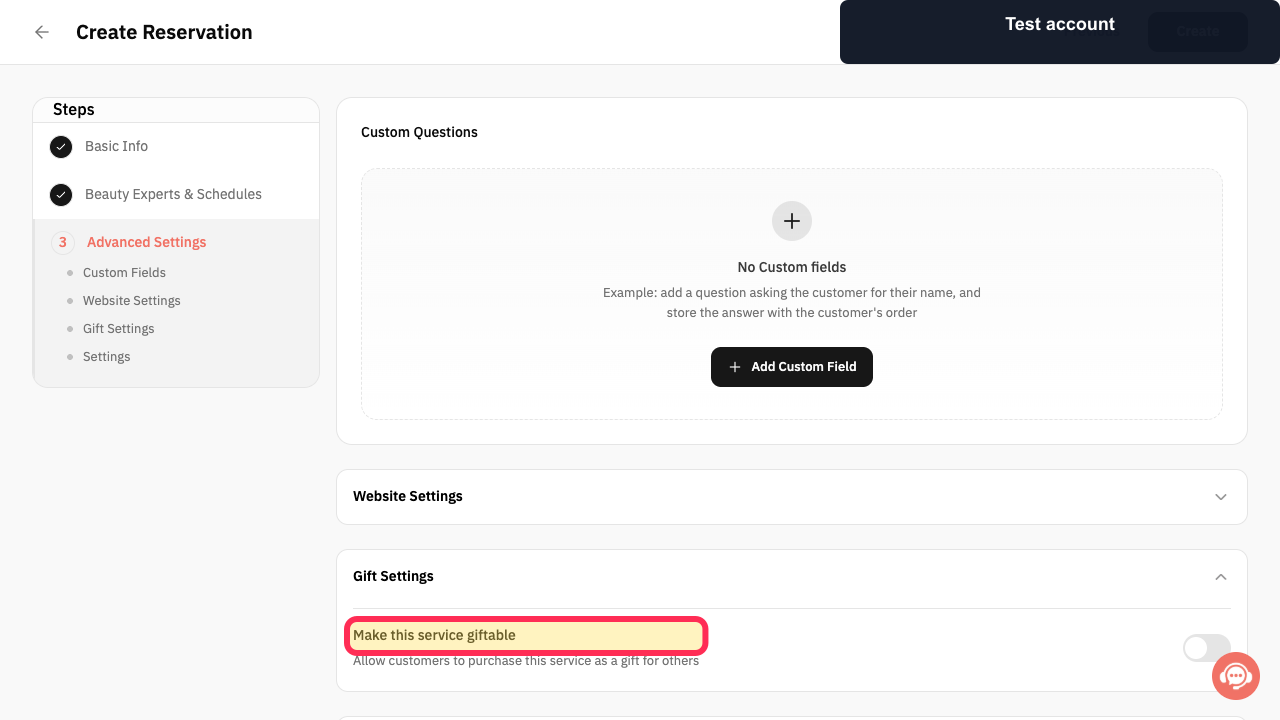
Task: Select the Advanced Settings step
Action: pos(146,242)
